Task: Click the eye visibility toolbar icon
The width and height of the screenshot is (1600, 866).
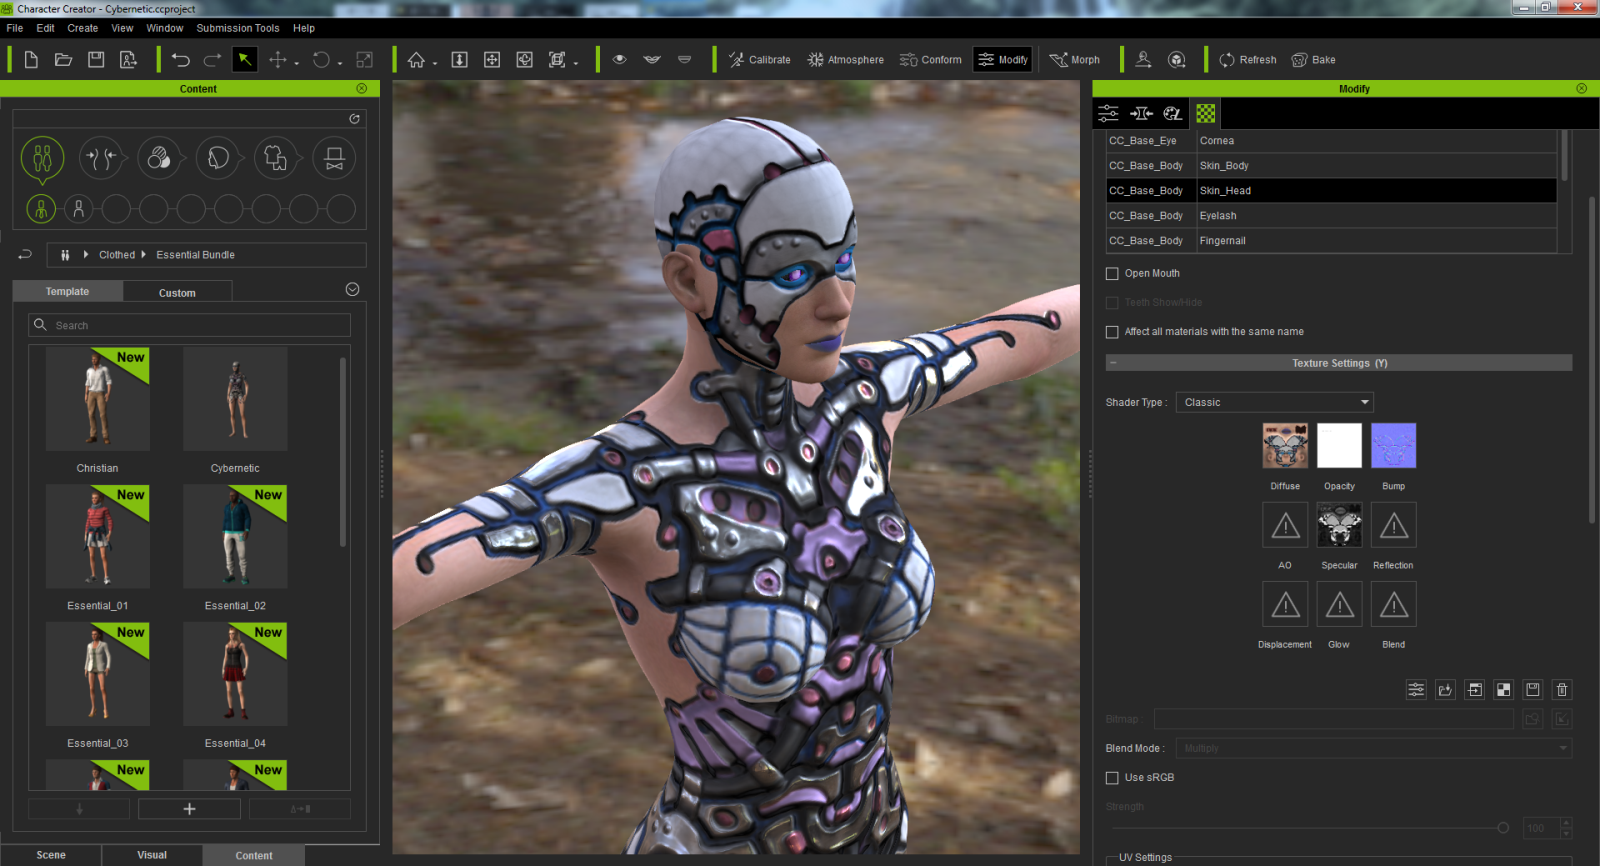Action: click(620, 60)
